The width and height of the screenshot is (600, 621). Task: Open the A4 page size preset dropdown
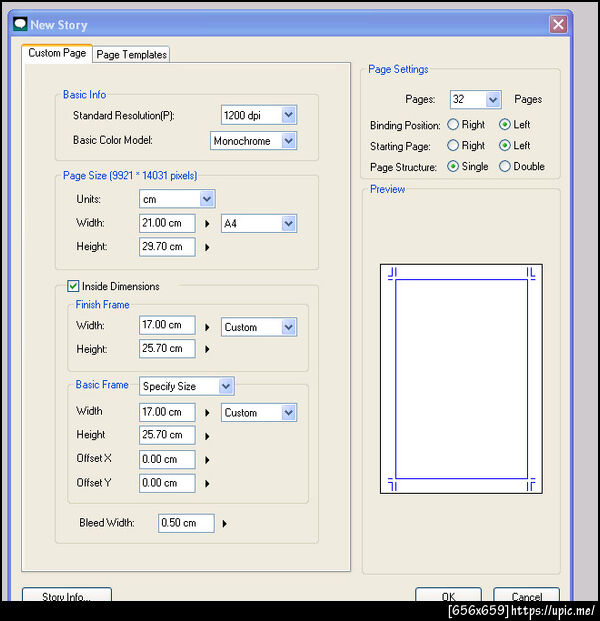tap(259, 224)
